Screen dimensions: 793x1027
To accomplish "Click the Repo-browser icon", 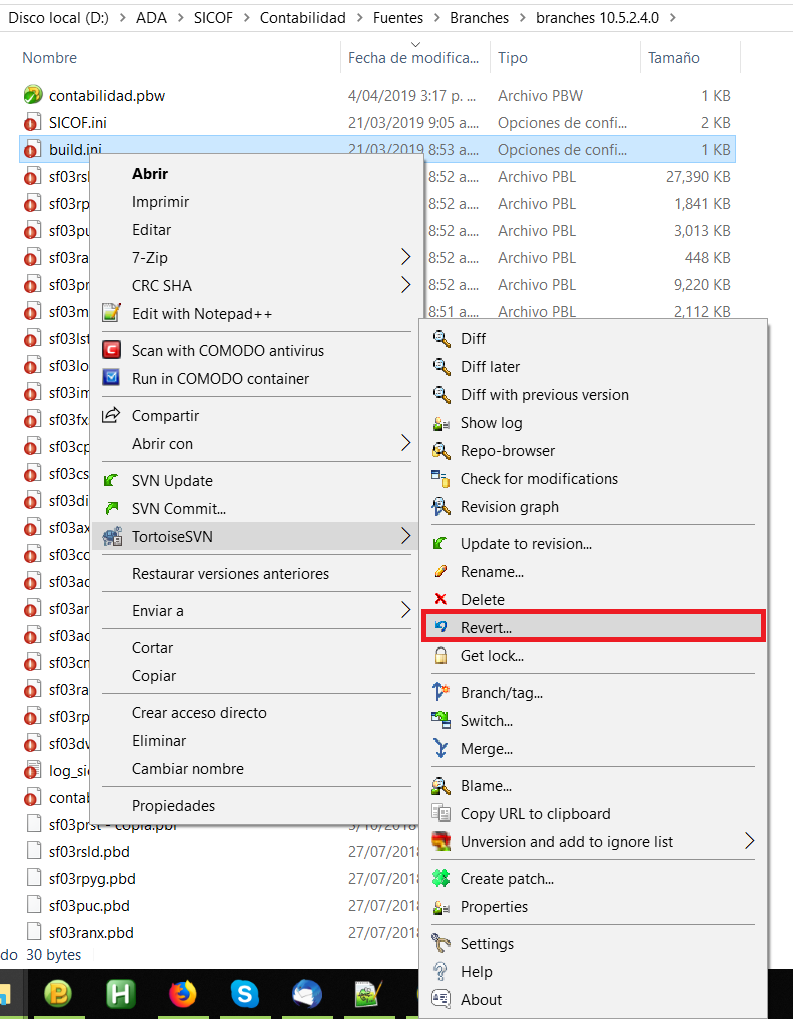I will pyautogui.click(x=441, y=451).
